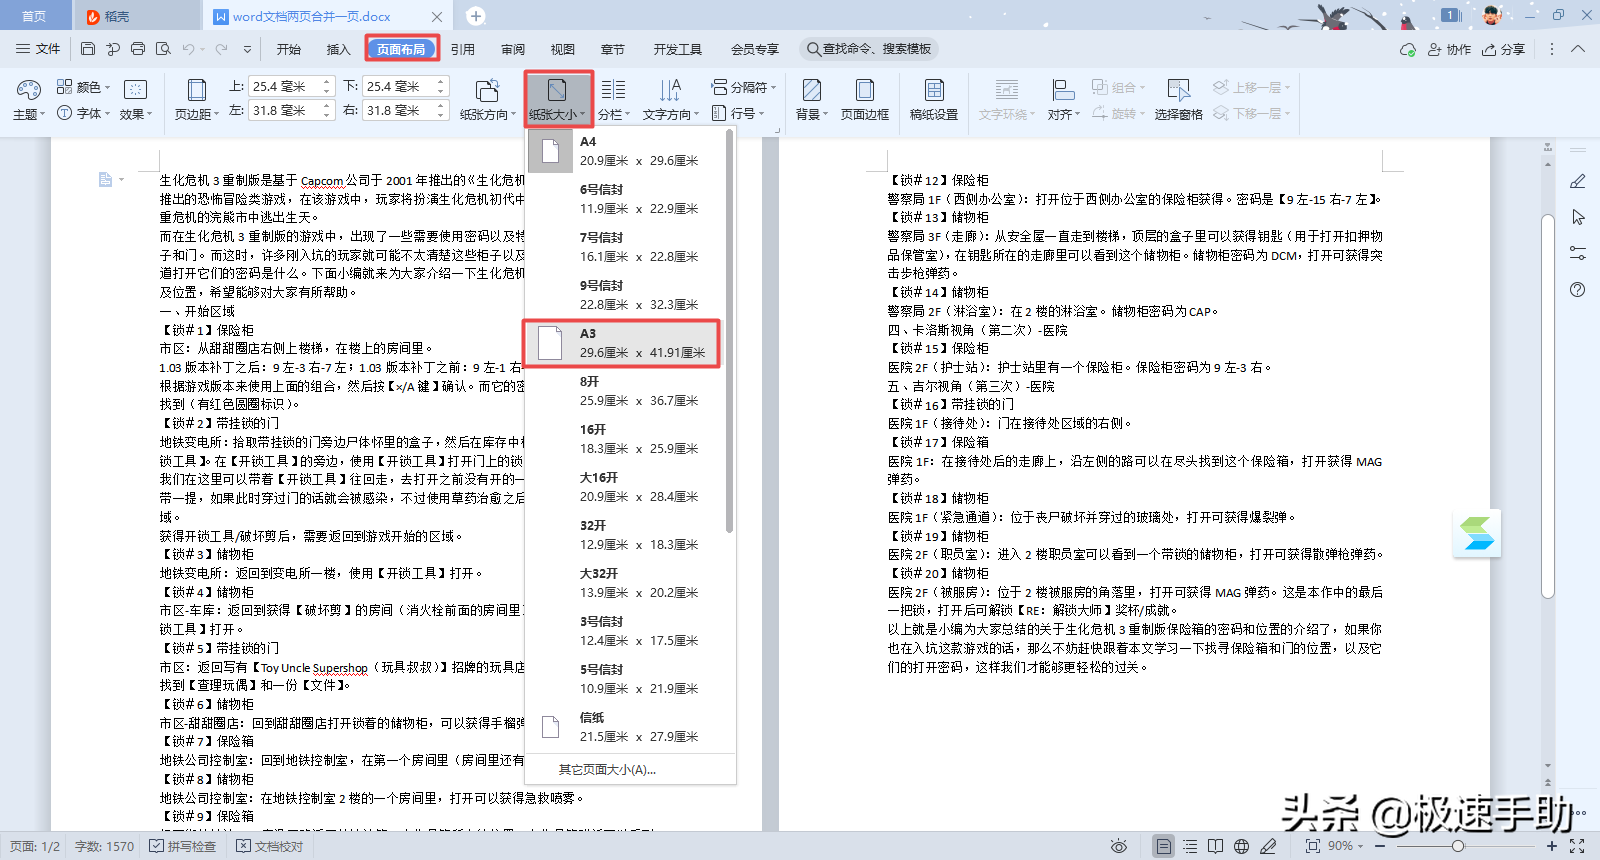
Task: Open the page background tool
Action: pyautogui.click(x=812, y=99)
